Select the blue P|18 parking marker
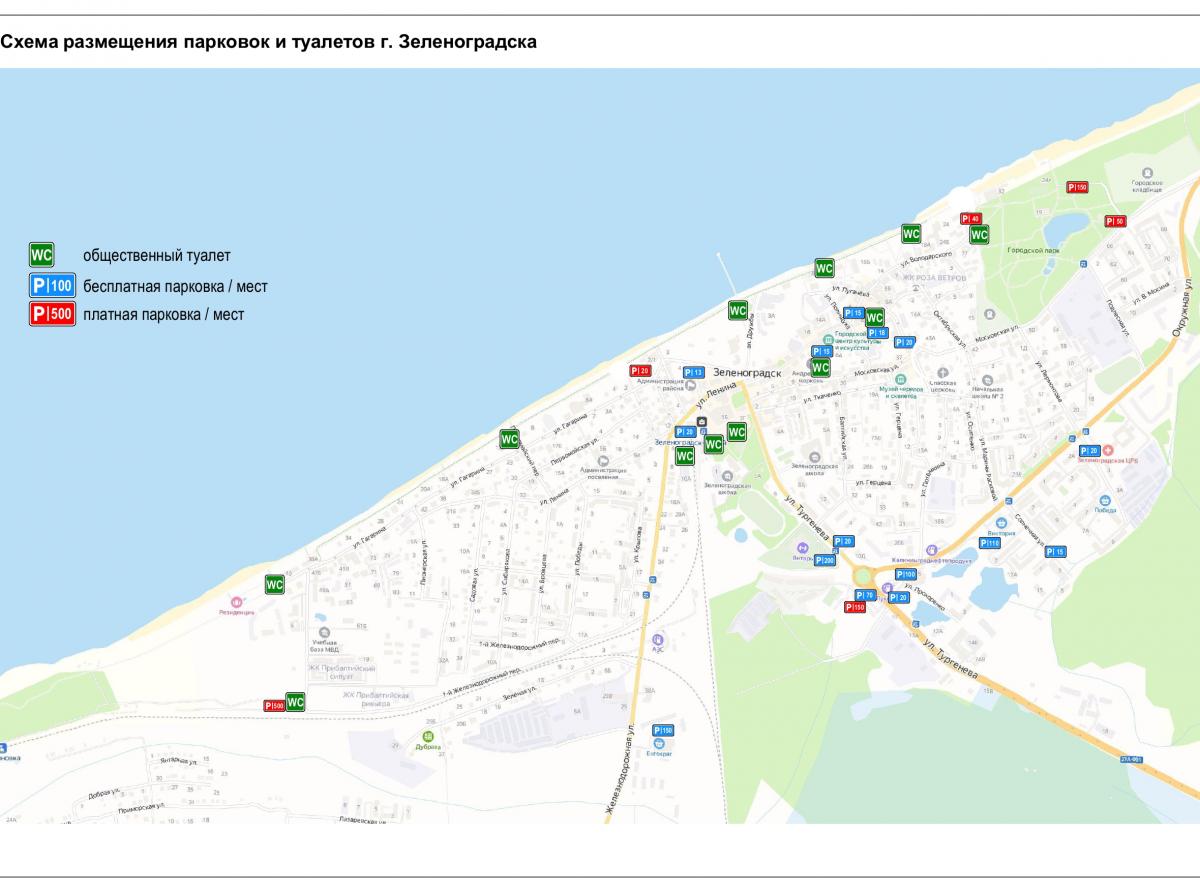The height and width of the screenshot is (892, 1200). (x=878, y=333)
